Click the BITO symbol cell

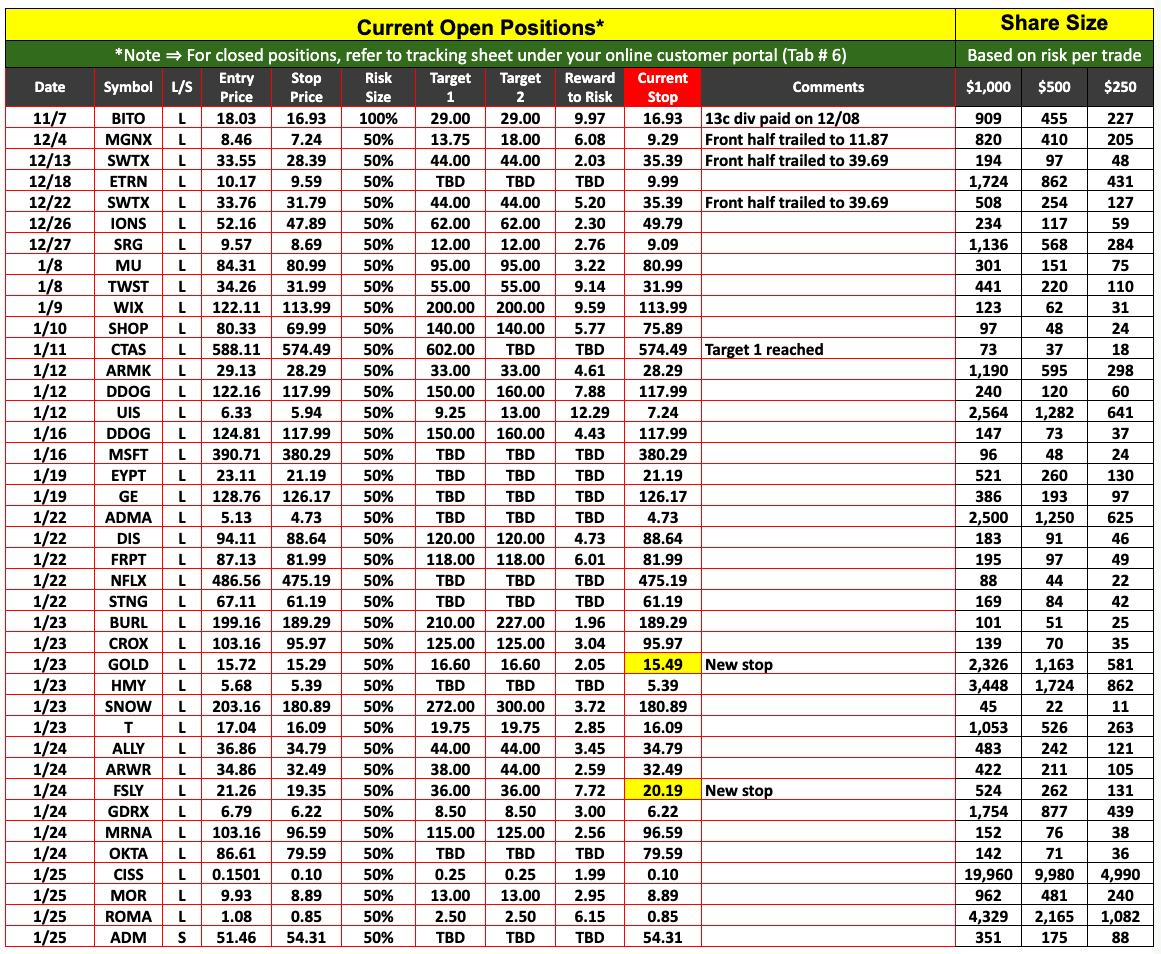click(129, 118)
